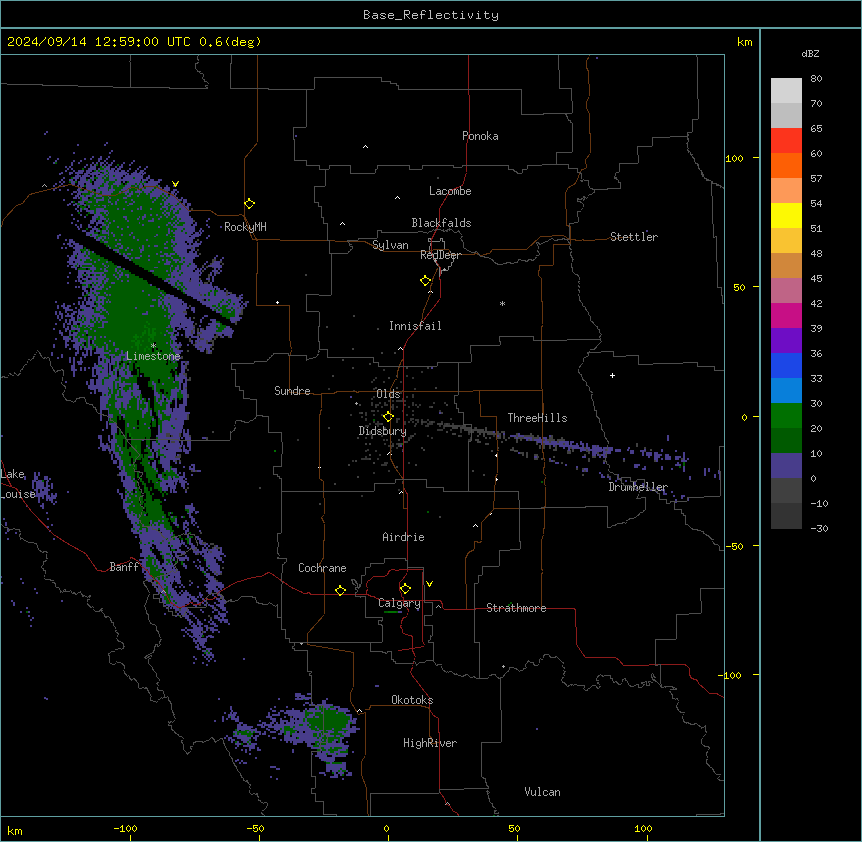
Task: Click the Lake Louise label at left edge
Action: tap(18, 484)
